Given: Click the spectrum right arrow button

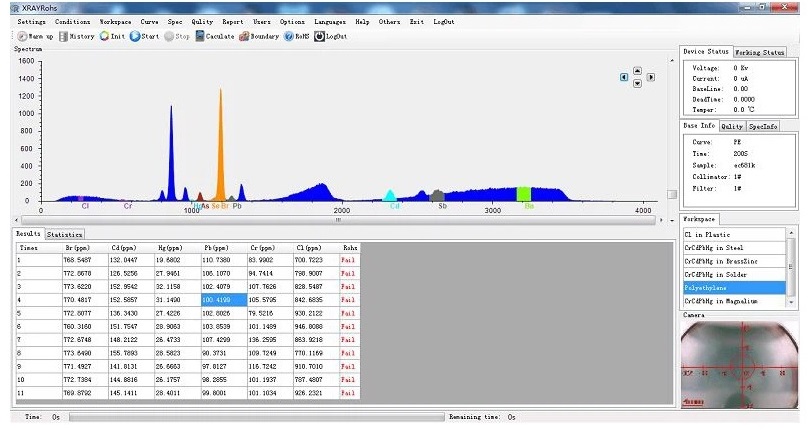Looking at the screenshot, I should pos(651,76).
